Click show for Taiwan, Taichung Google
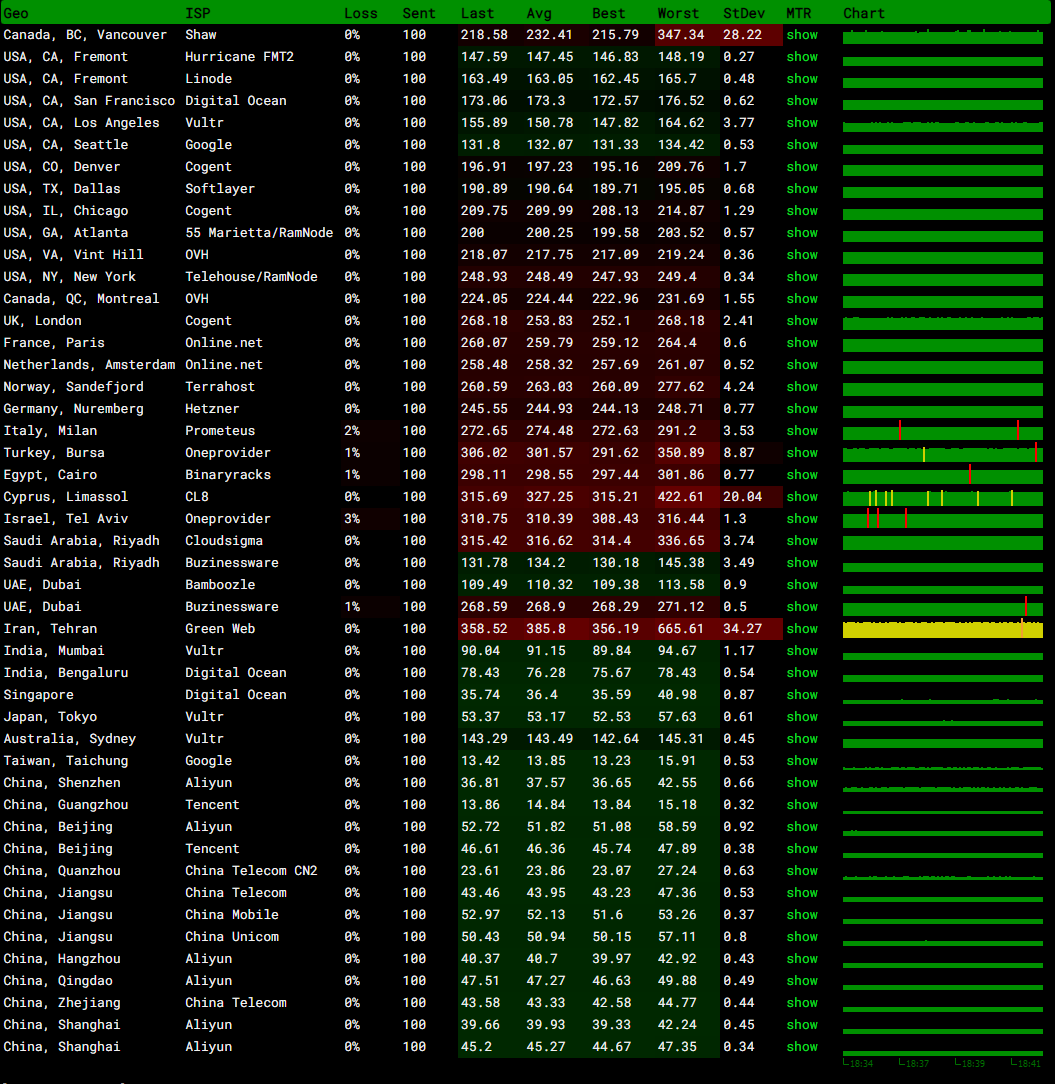 pos(801,761)
